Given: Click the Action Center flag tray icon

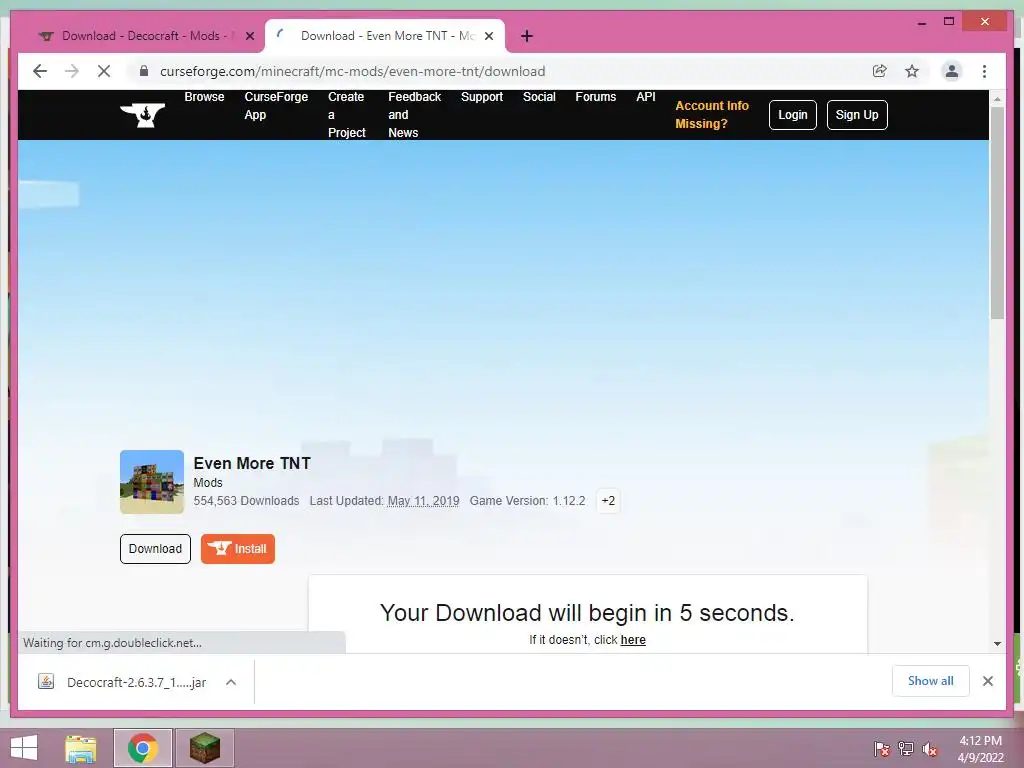Looking at the screenshot, I should click(x=882, y=749).
